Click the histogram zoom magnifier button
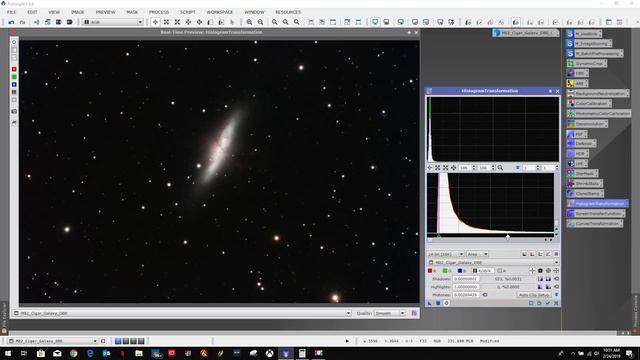Image resolution: width=640 pixels, height=360 pixels. click(x=500, y=168)
